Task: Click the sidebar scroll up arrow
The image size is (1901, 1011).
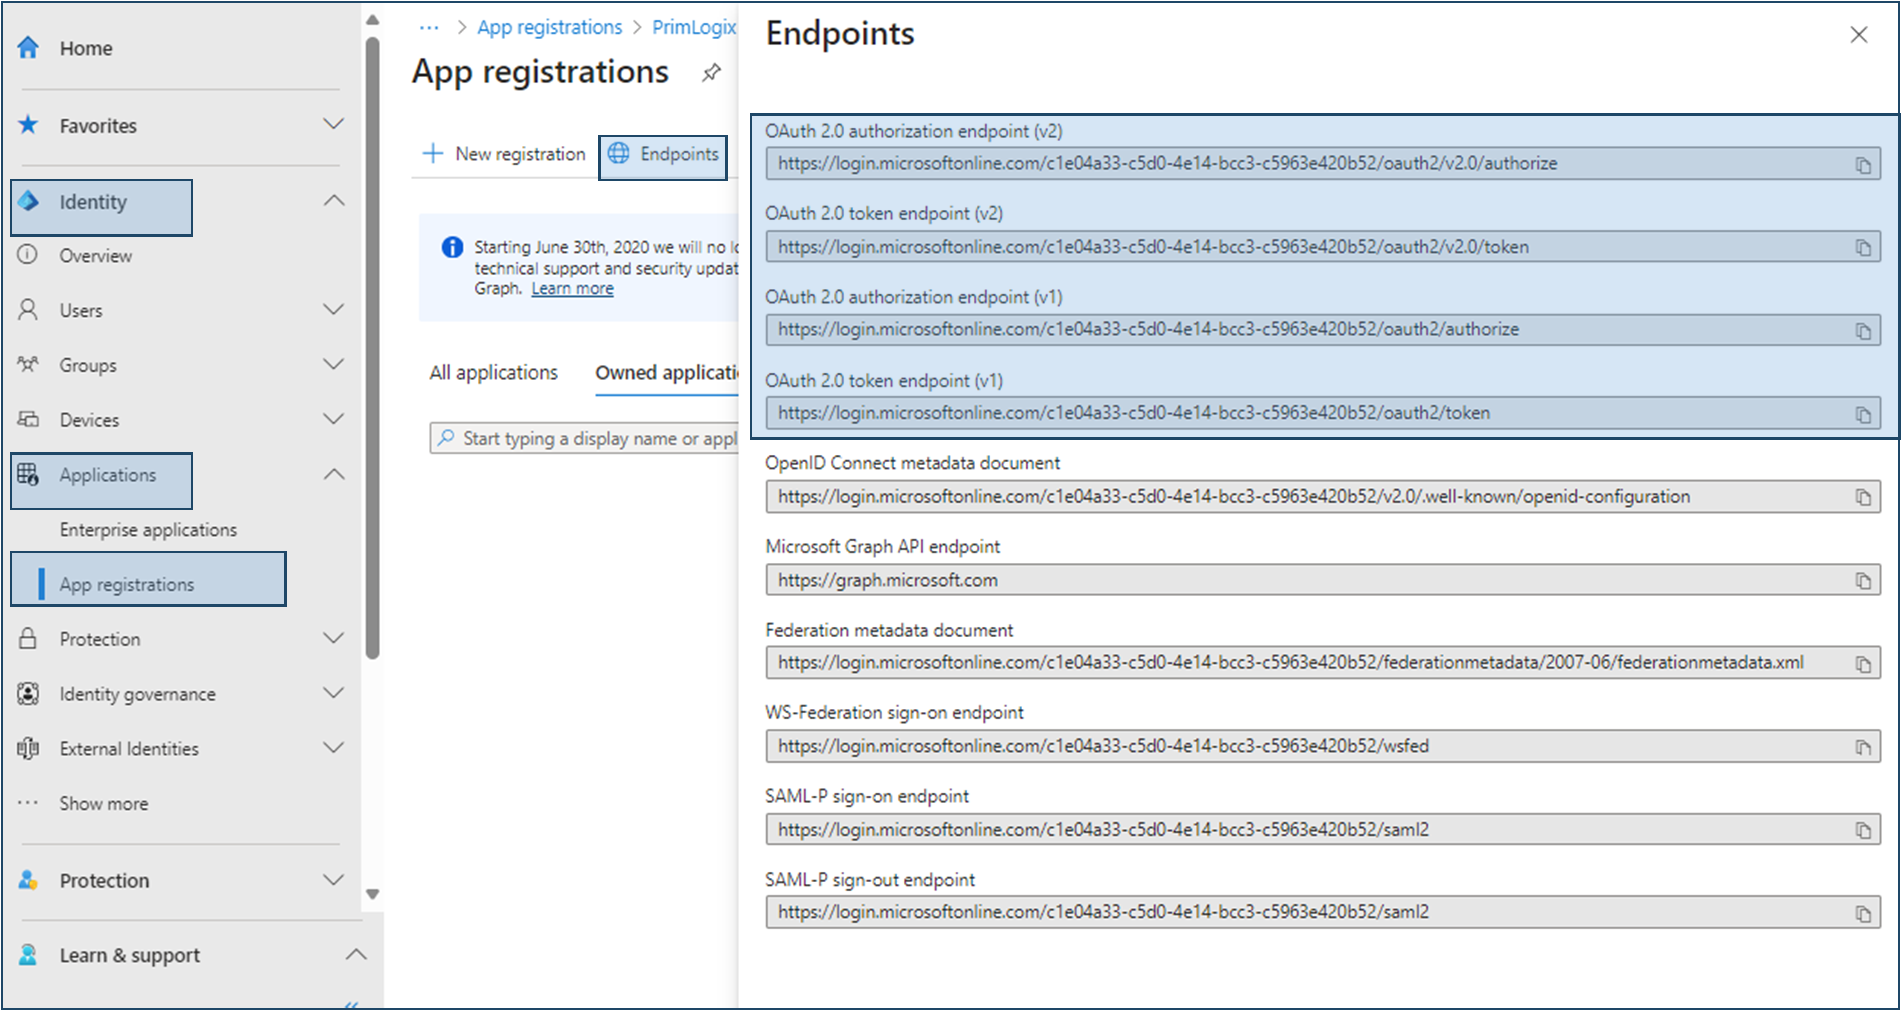Action: click(372, 19)
